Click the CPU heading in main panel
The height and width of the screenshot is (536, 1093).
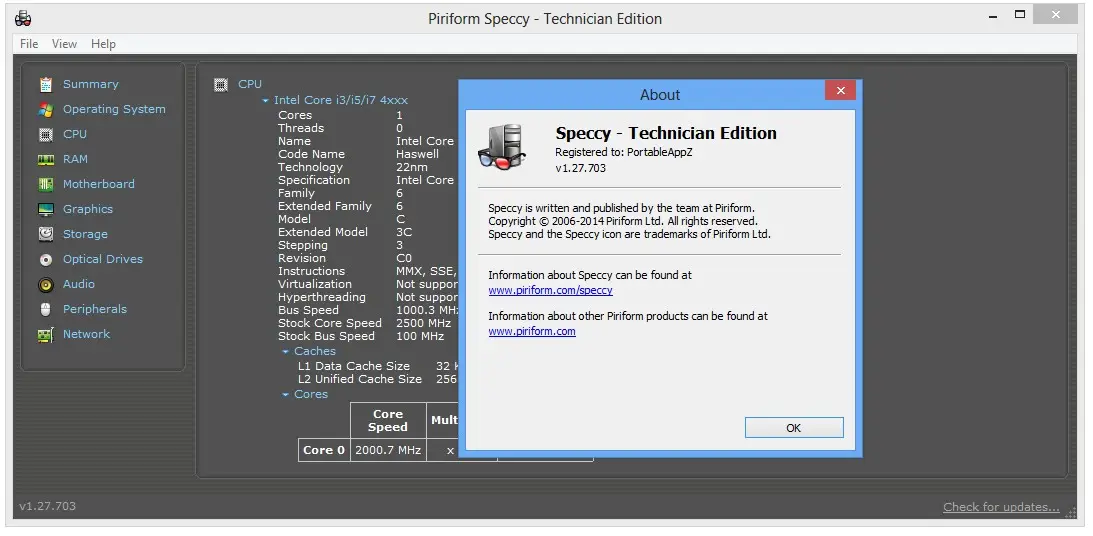pos(250,84)
